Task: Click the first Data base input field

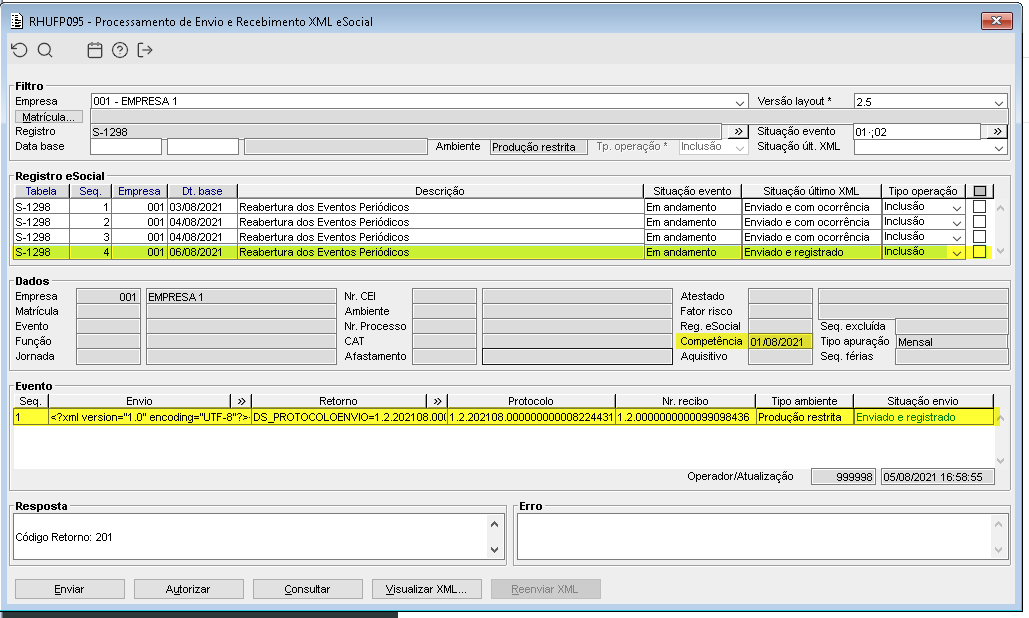Action: (x=126, y=147)
